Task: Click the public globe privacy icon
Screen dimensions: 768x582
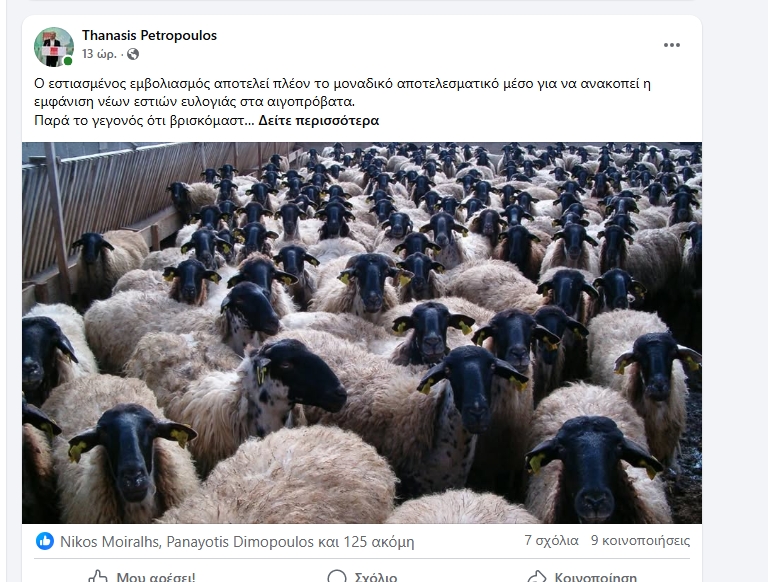Action: [133, 54]
